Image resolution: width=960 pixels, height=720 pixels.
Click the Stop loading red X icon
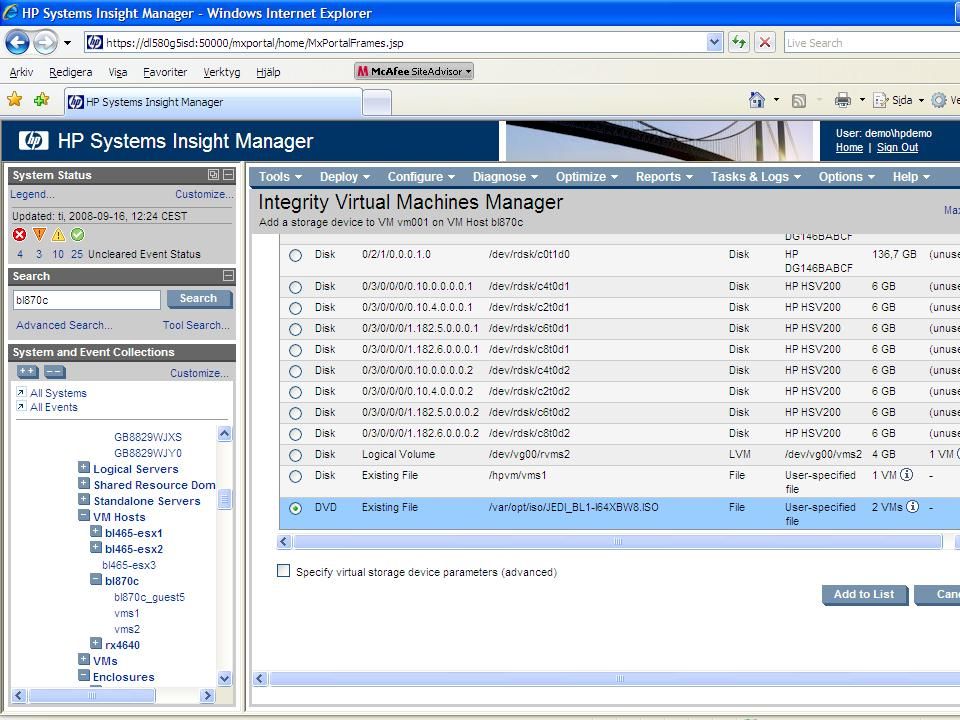click(x=765, y=42)
